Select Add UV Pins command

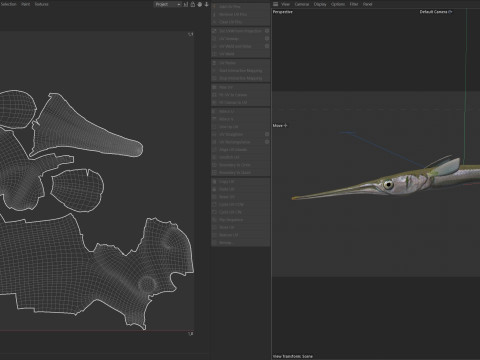tap(241, 7)
